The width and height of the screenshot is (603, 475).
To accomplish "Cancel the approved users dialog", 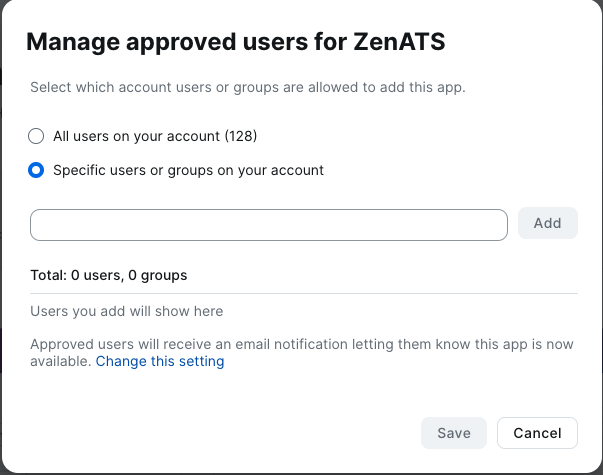I will click(x=537, y=433).
